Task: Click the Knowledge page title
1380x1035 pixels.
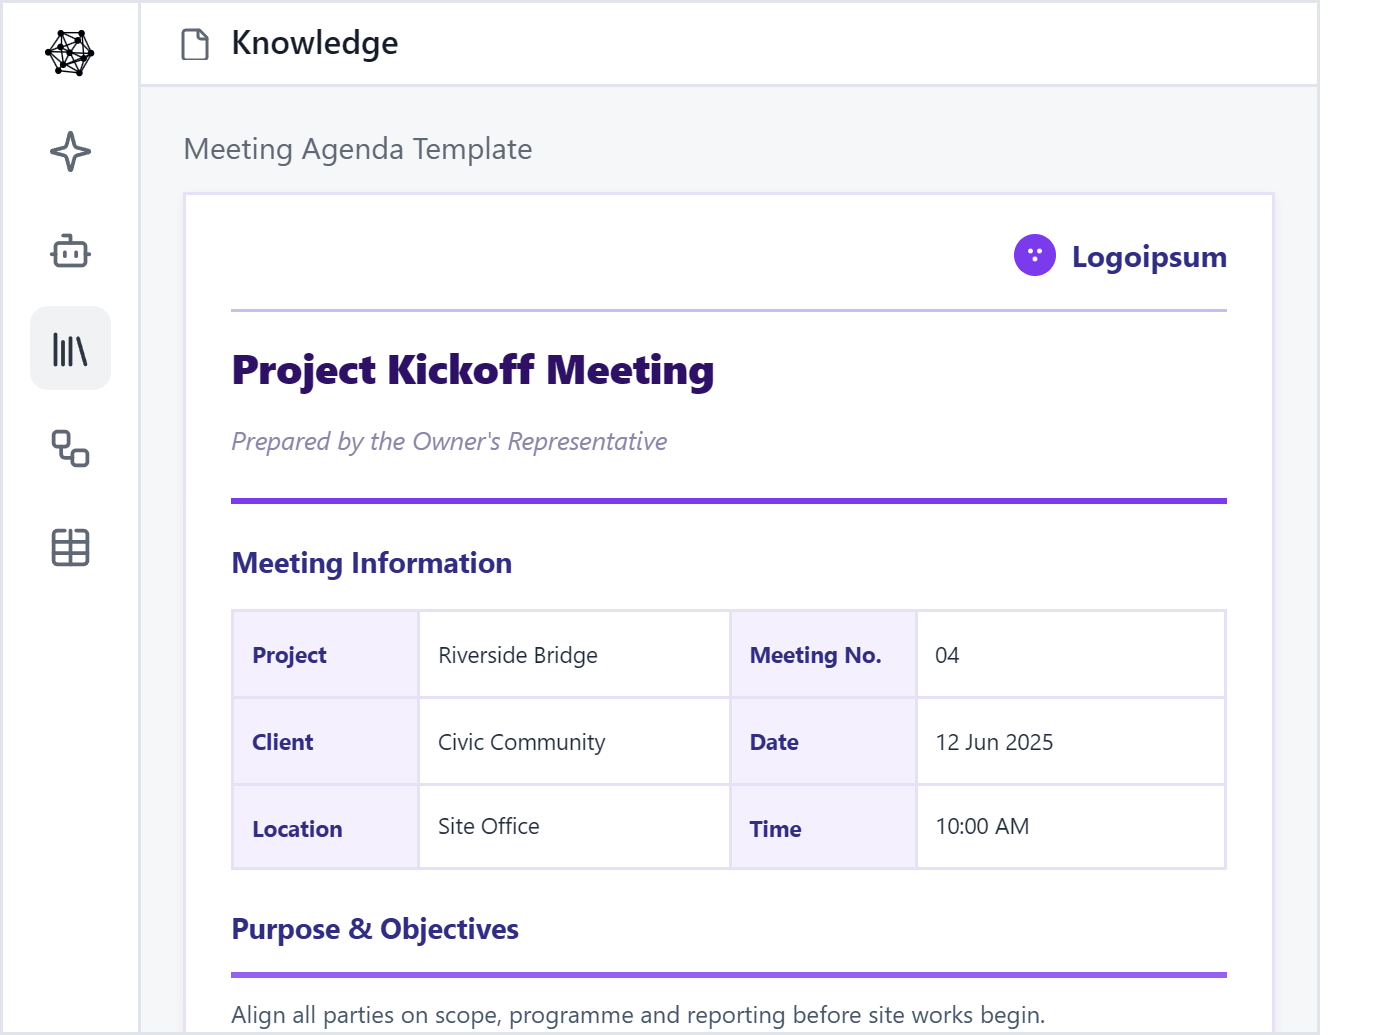Action: tap(315, 43)
